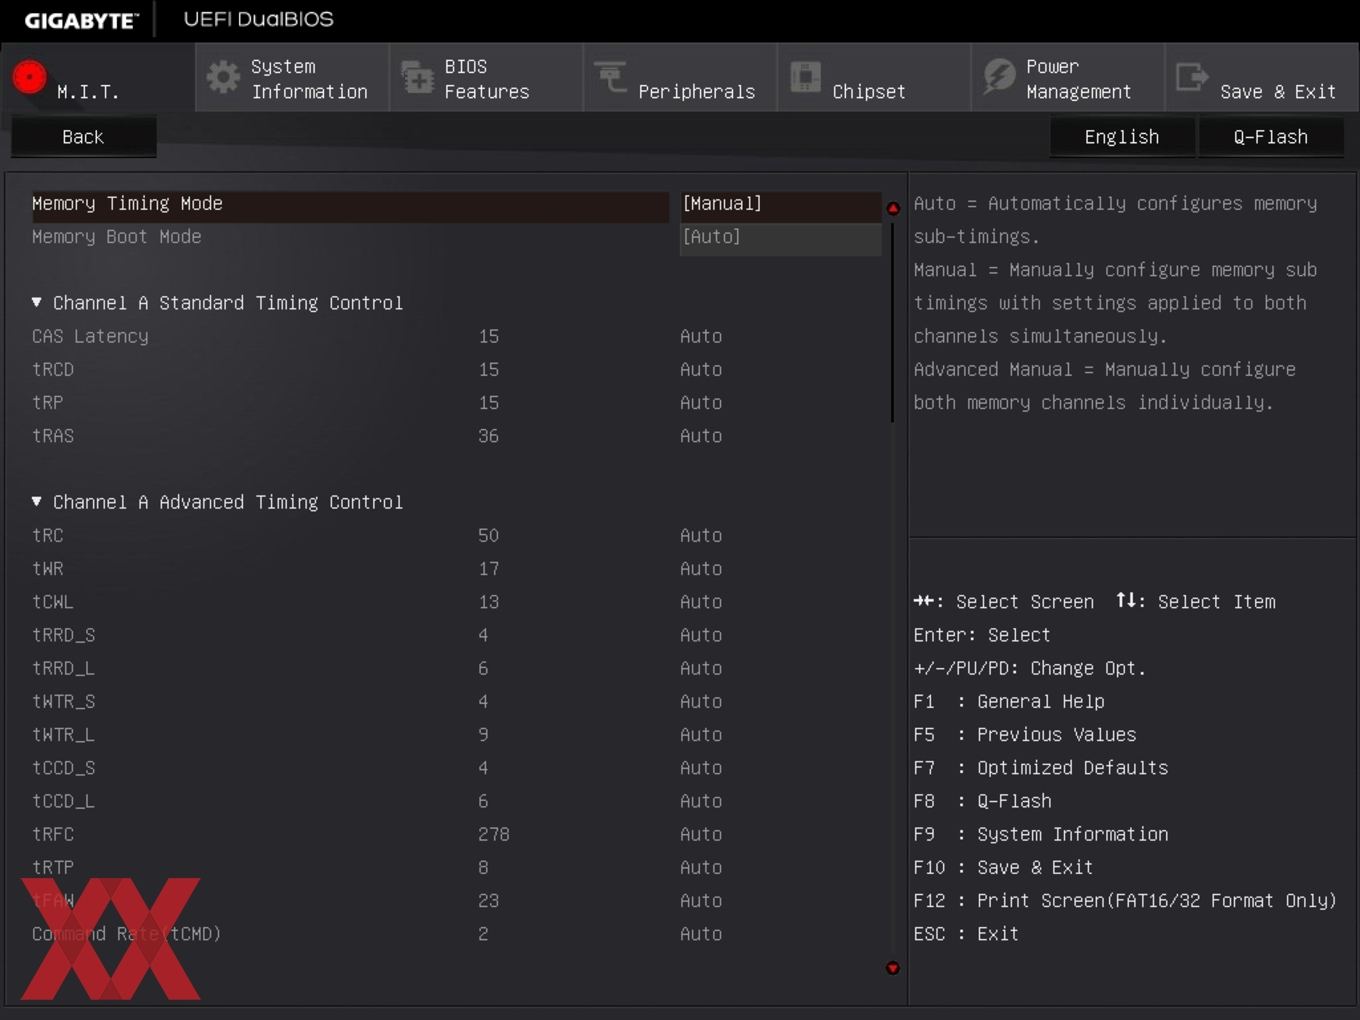The width and height of the screenshot is (1360, 1020).
Task: Open the Peripherals tab
Action: click(680, 77)
